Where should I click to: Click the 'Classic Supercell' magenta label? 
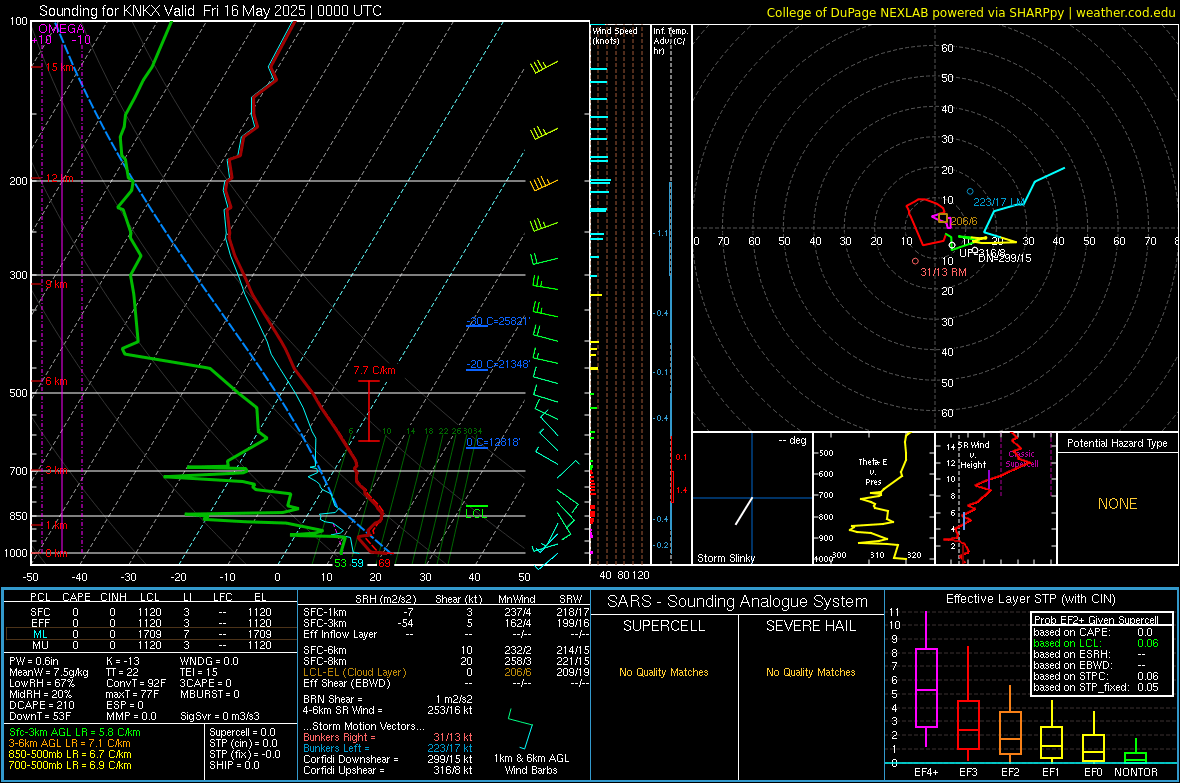[1022, 459]
